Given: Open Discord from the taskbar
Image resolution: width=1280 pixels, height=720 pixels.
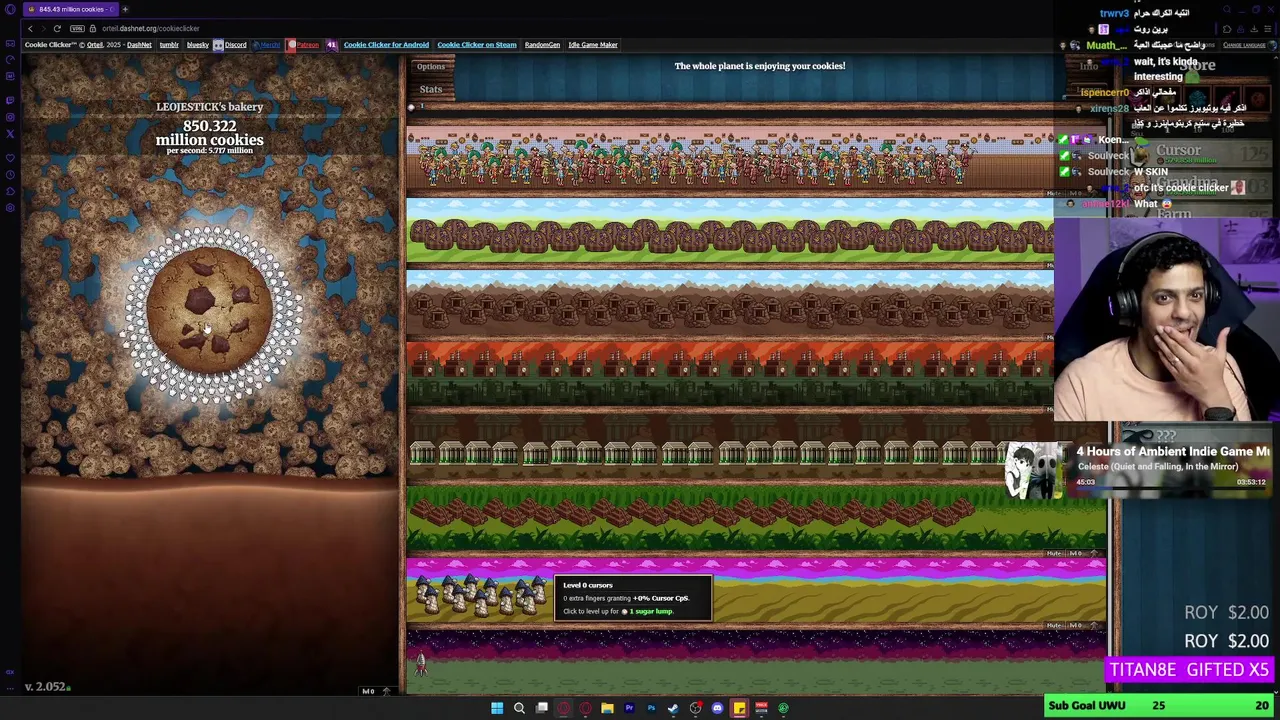Looking at the screenshot, I should [x=717, y=708].
